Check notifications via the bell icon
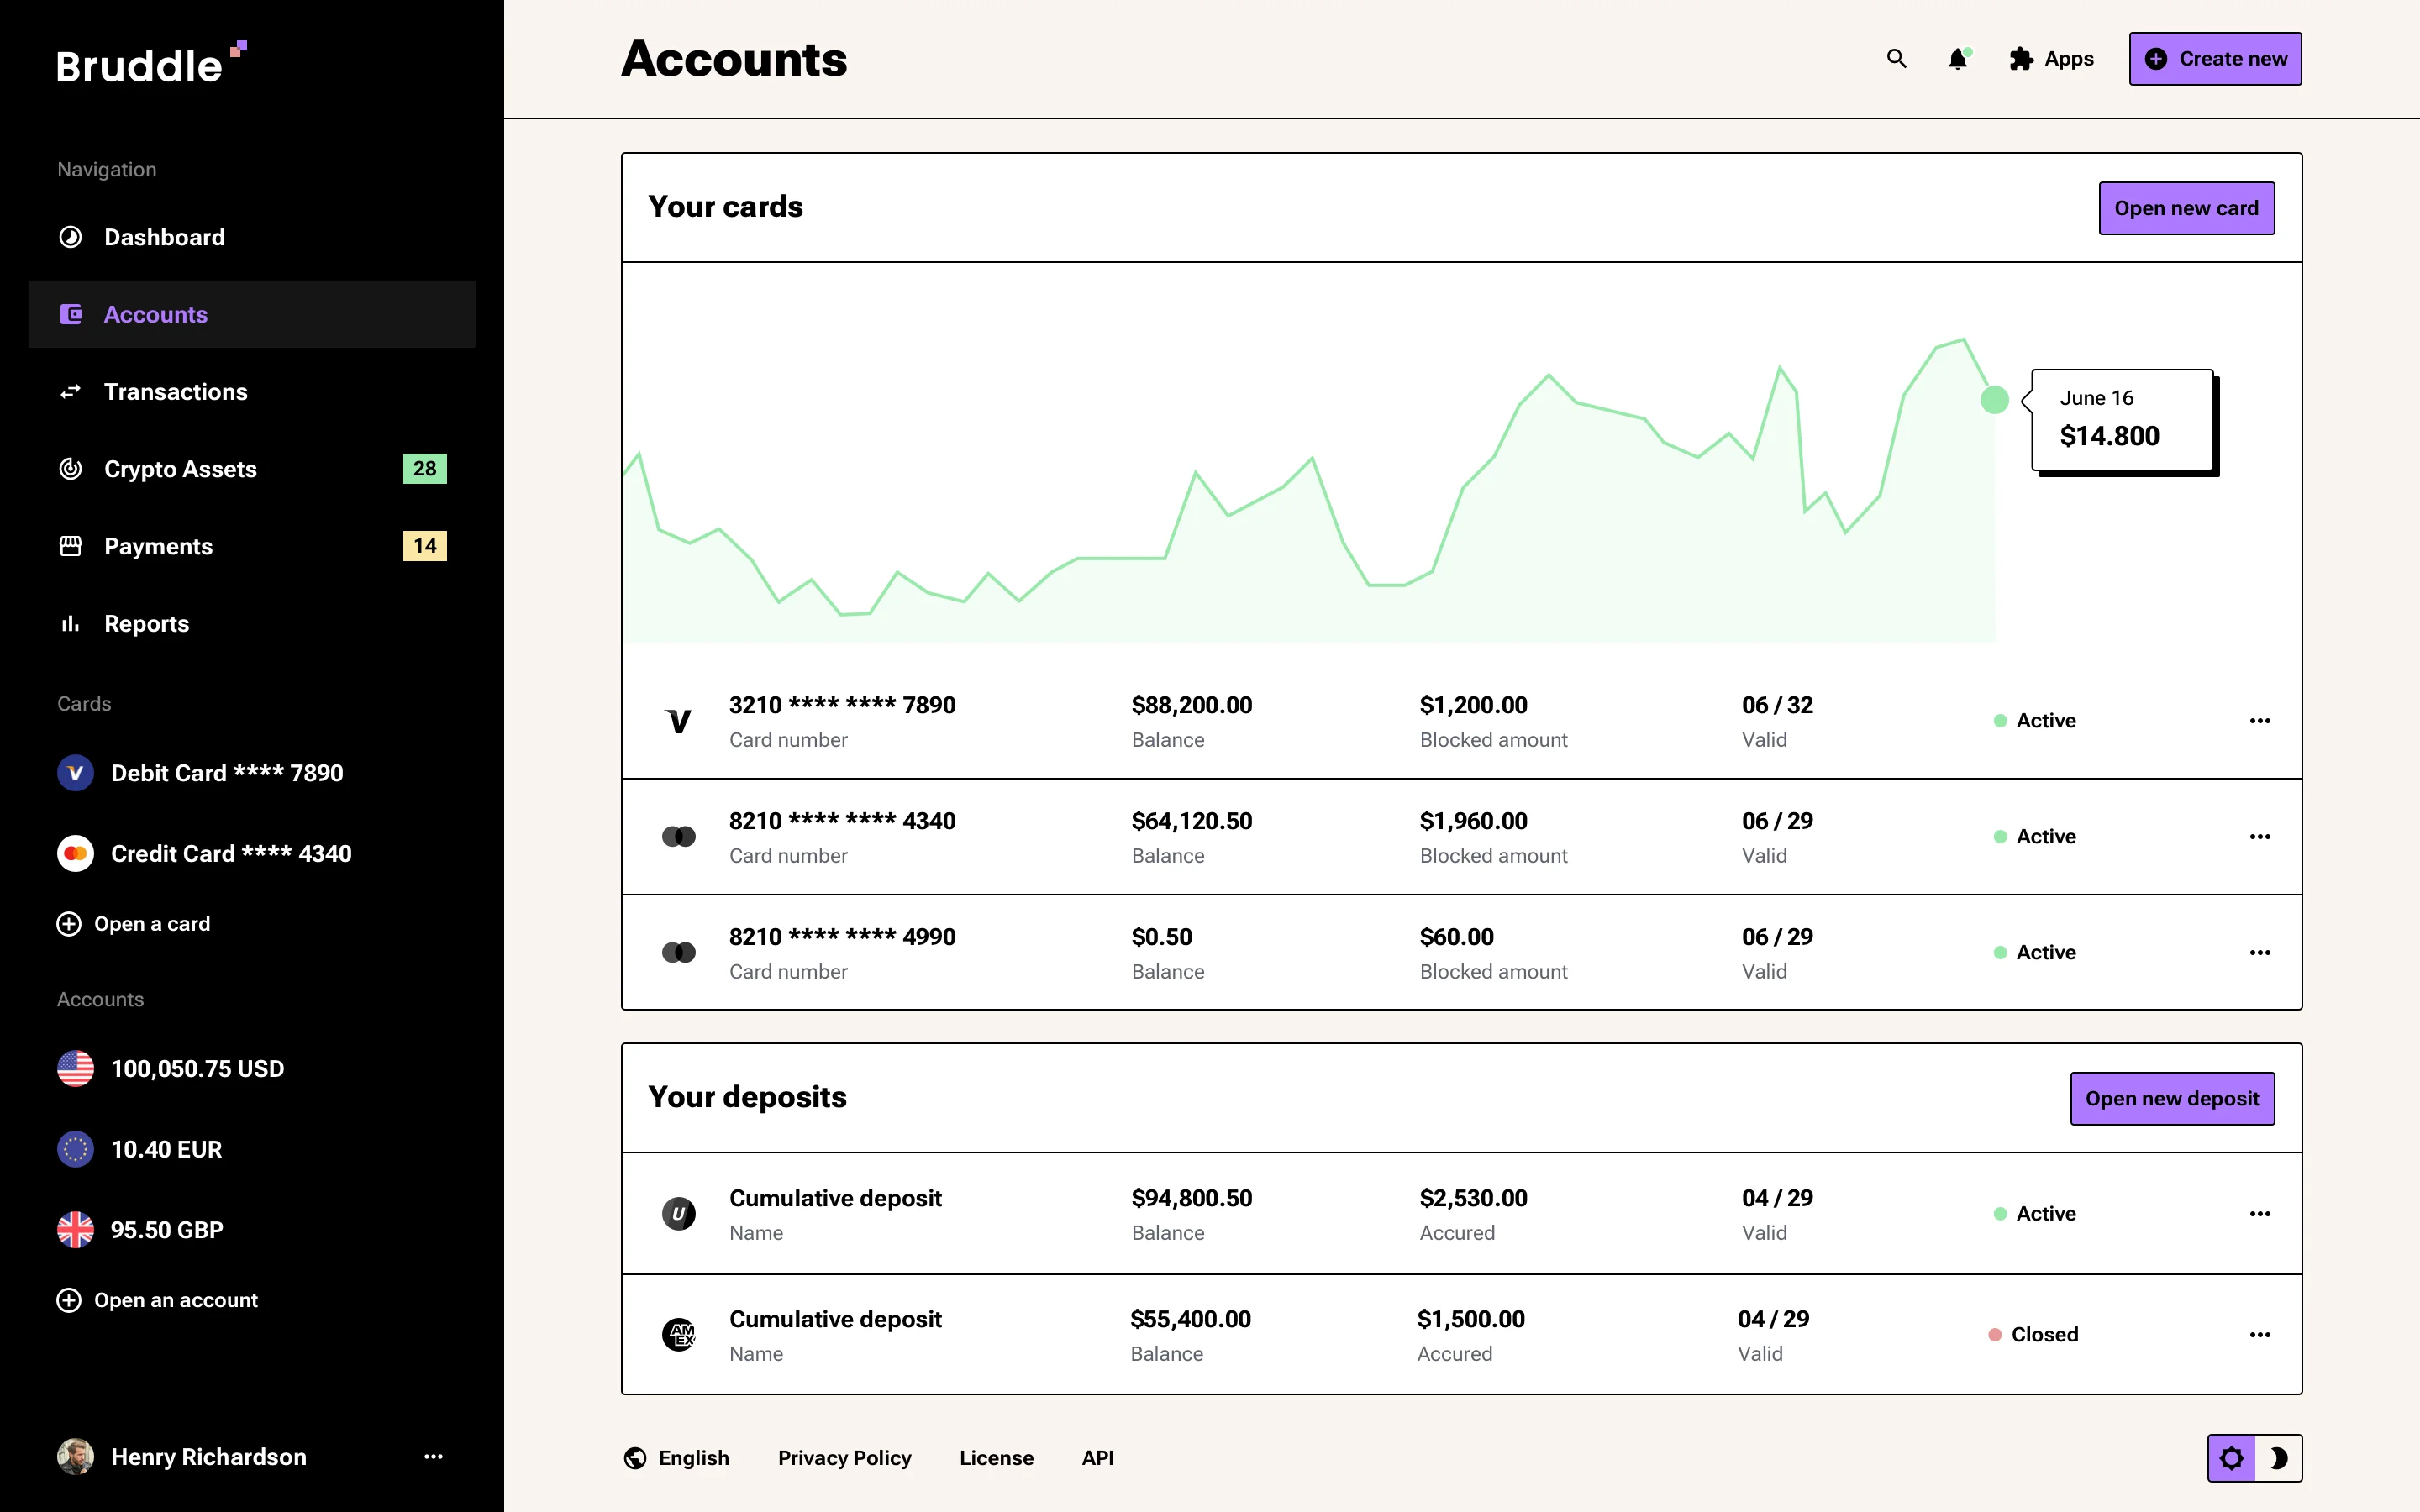Screen dimensions: 2420x1512 1957,59
